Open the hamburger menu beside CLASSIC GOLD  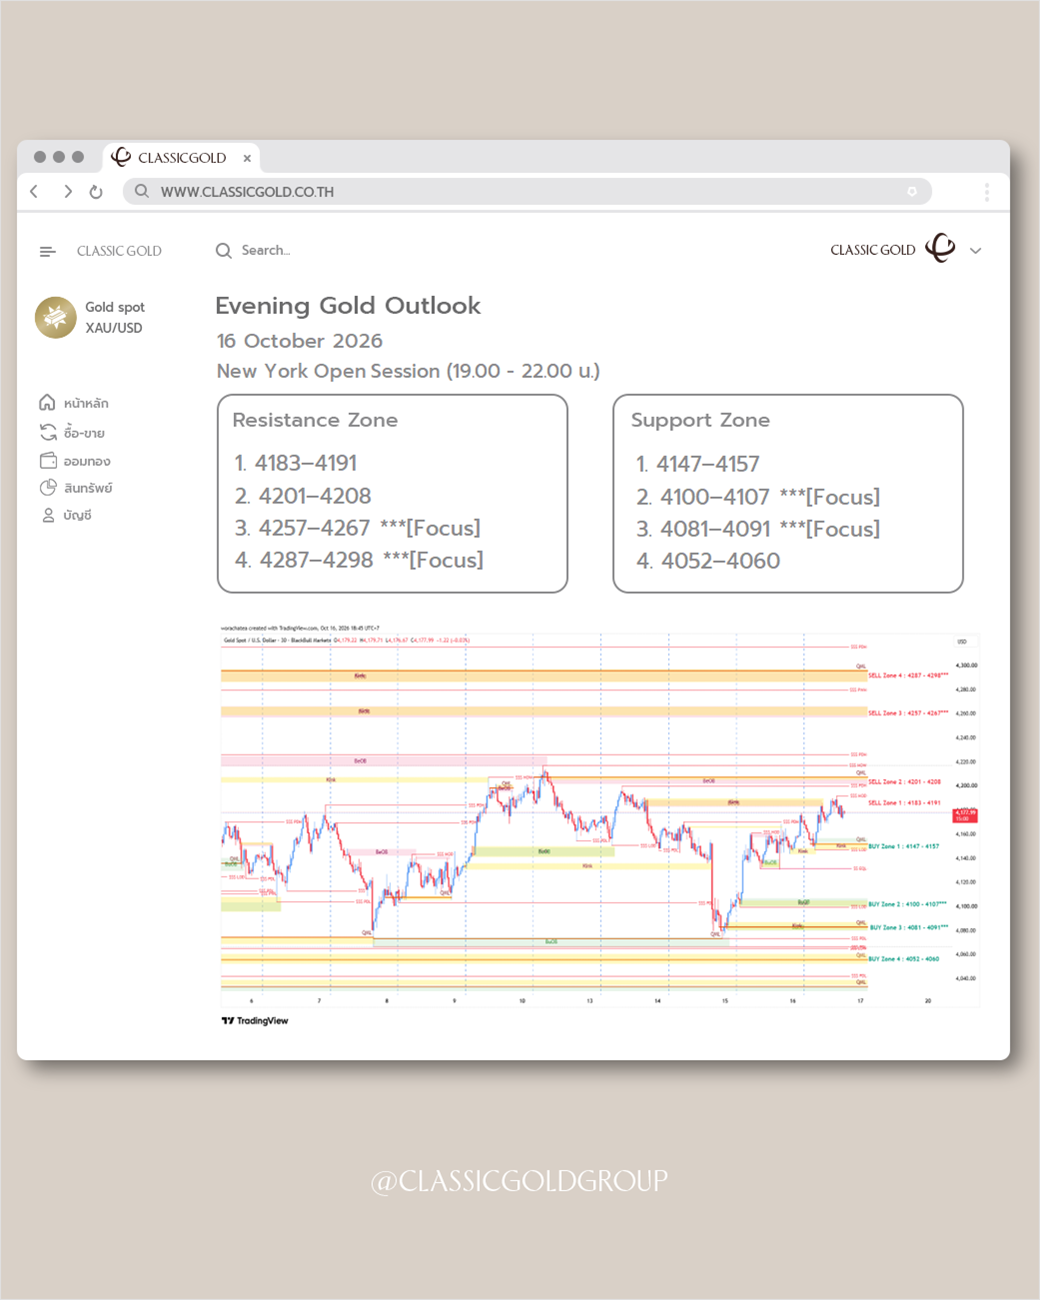(47, 251)
